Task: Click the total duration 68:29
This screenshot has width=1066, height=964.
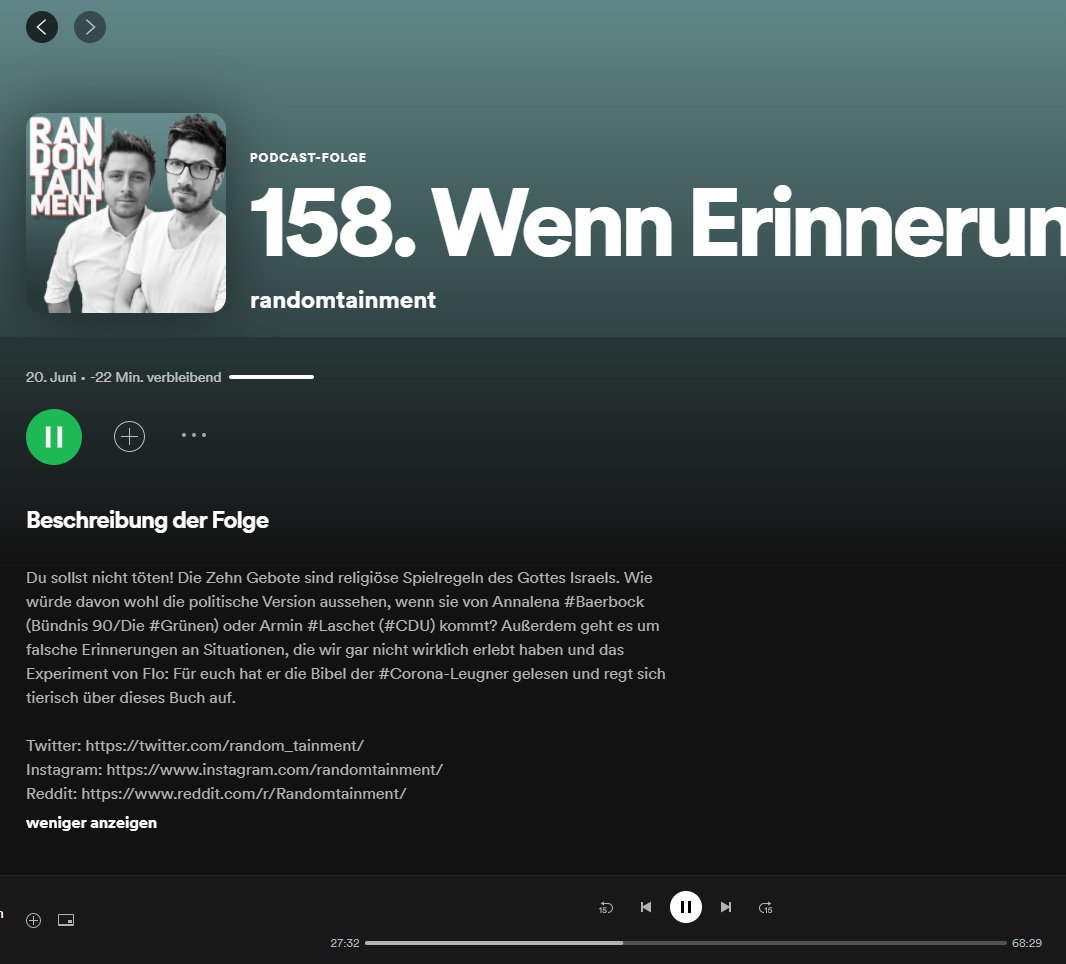Action: click(x=1027, y=943)
